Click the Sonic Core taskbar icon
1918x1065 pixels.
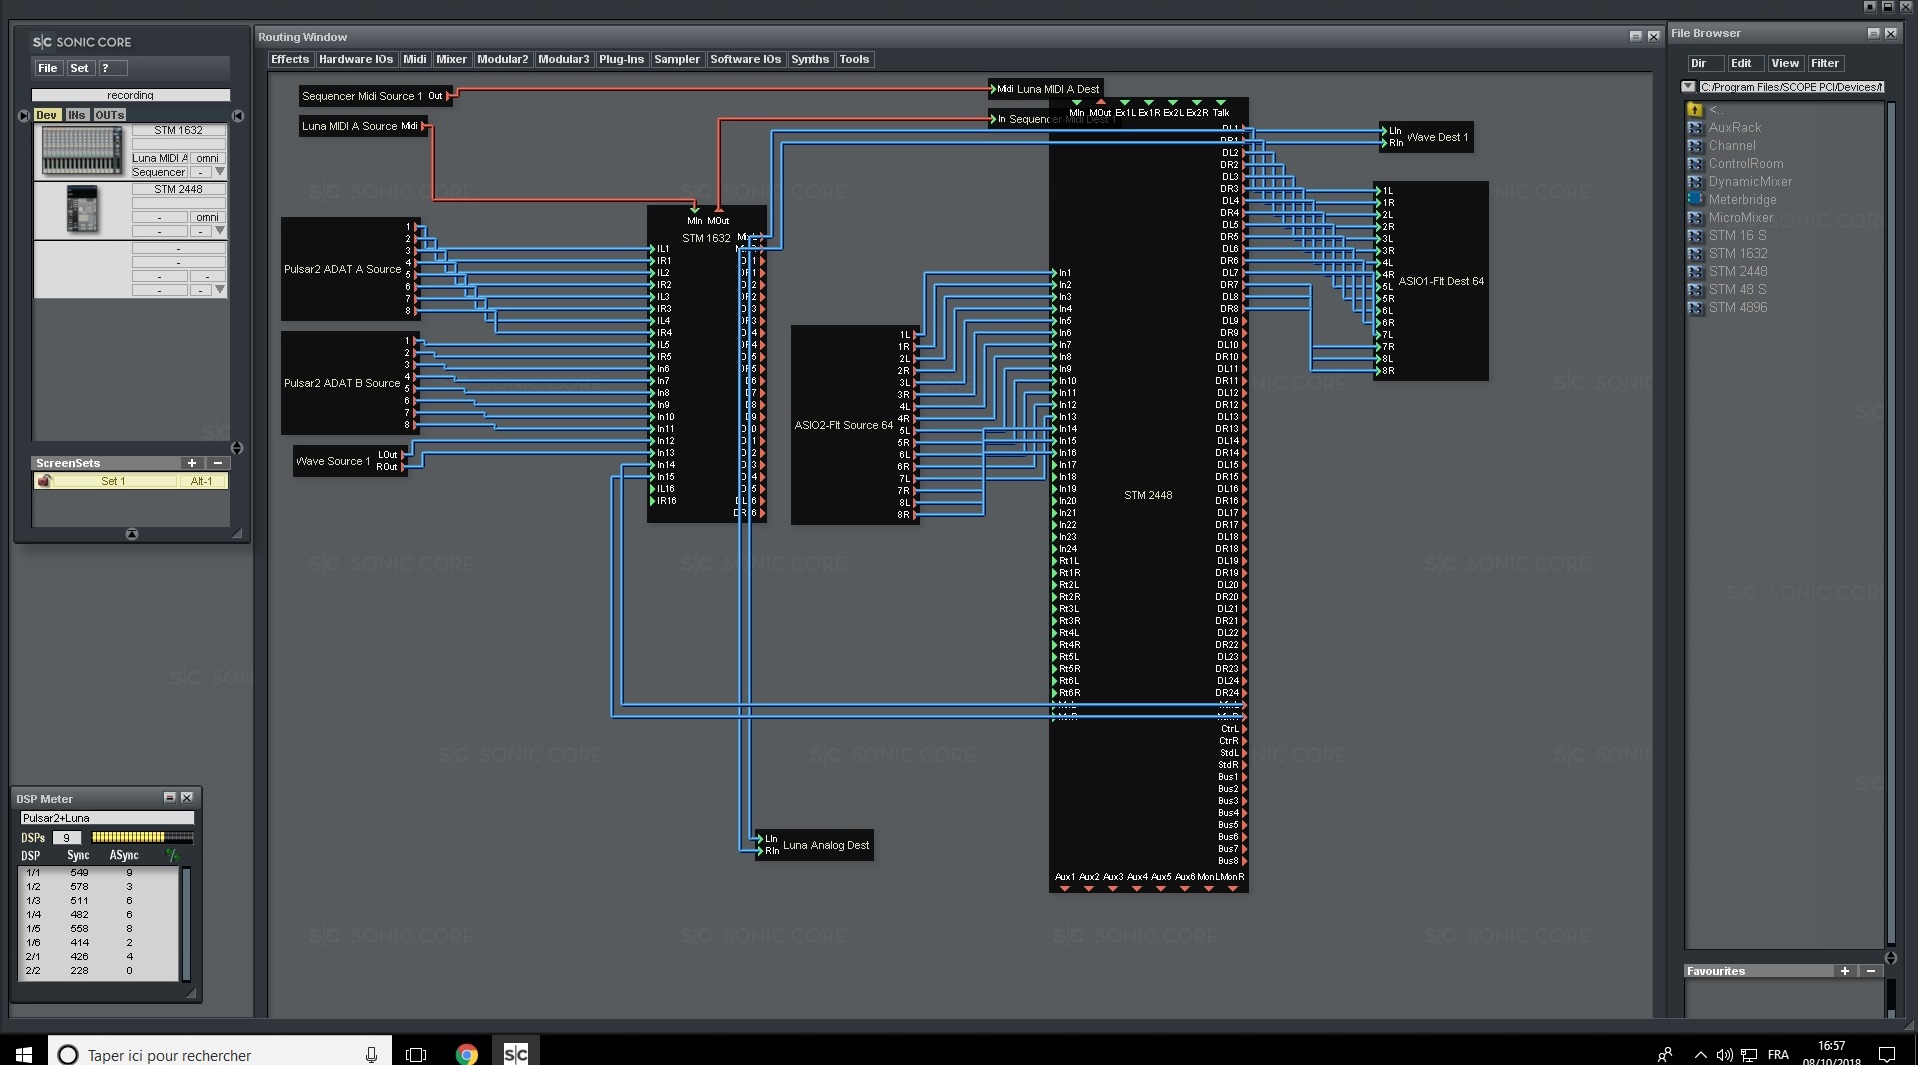515,1054
